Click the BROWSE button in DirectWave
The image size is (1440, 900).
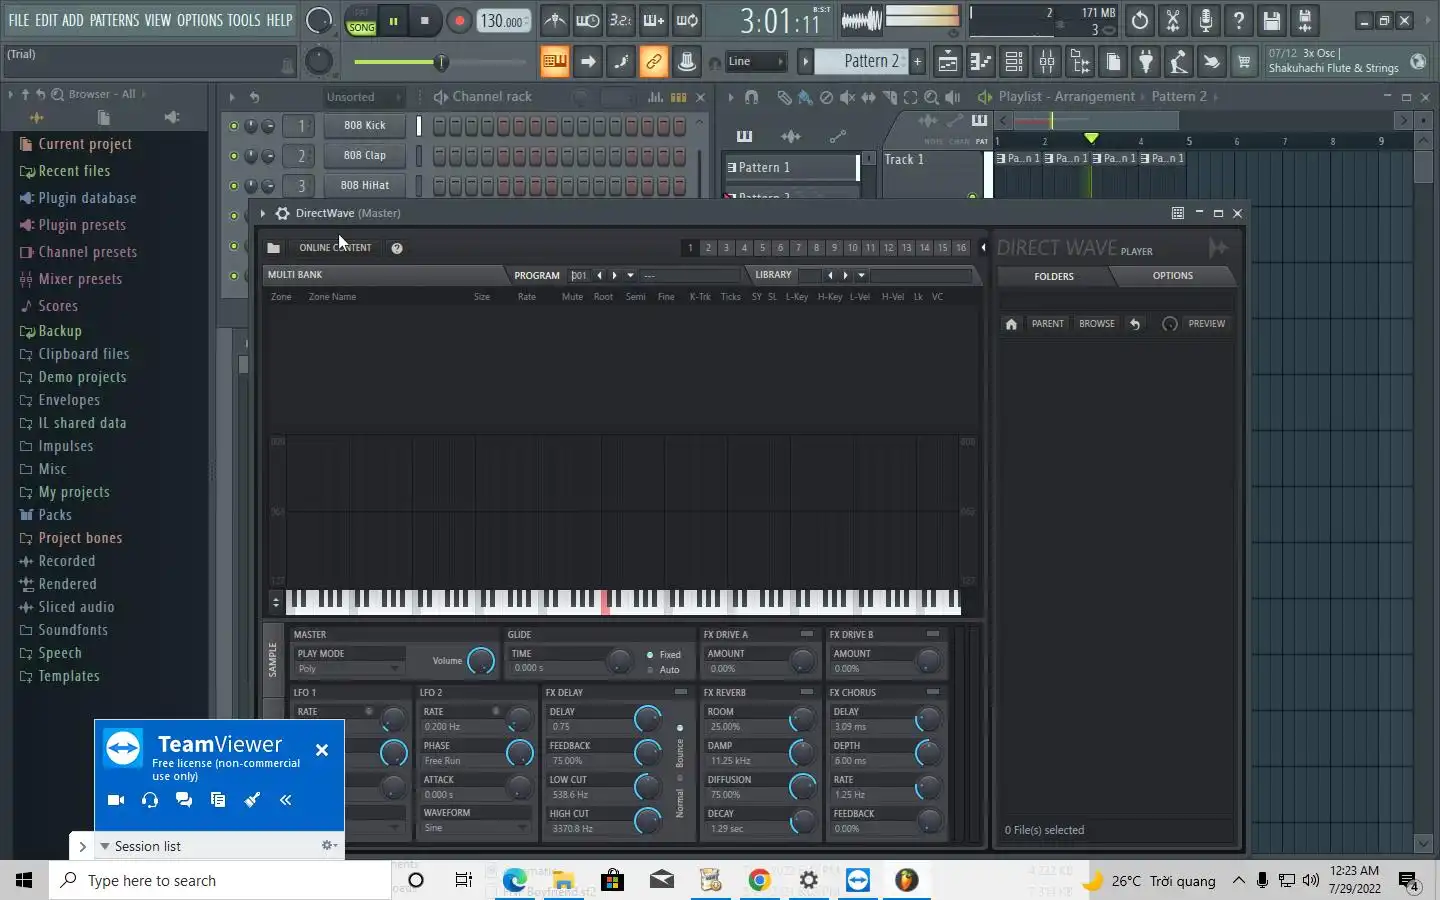click(1097, 324)
